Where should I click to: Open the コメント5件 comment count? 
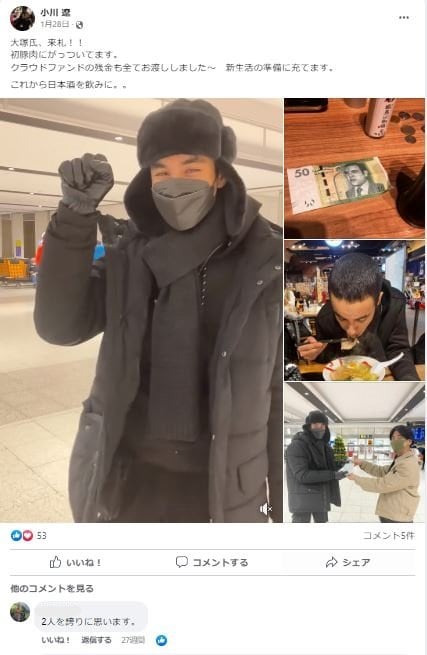pos(389,536)
